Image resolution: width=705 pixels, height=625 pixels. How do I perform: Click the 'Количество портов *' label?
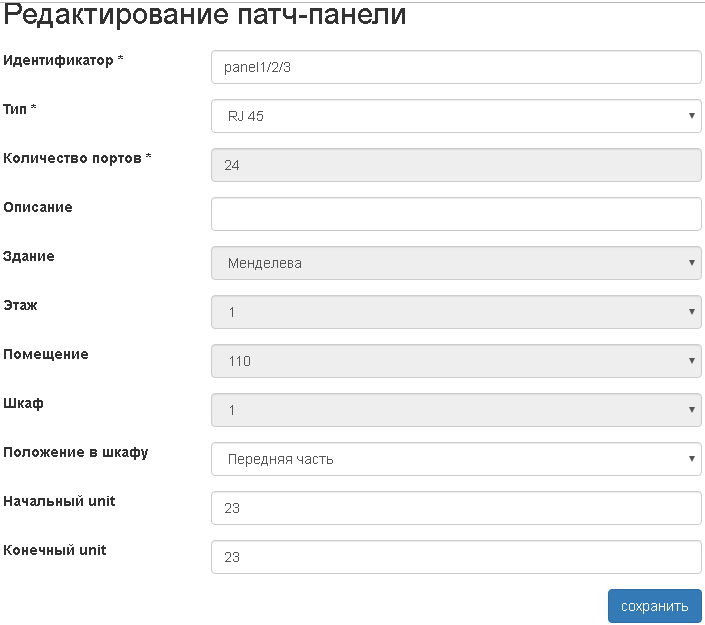[77, 158]
